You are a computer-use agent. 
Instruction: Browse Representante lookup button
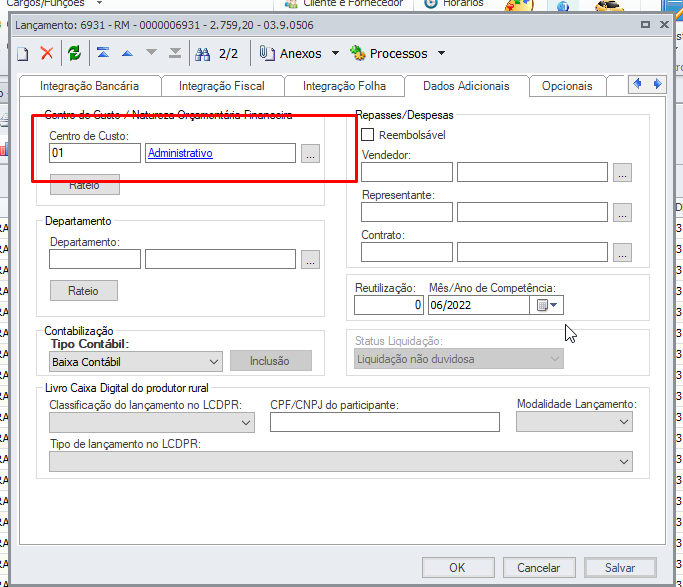pyautogui.click(x=622, y=213)
